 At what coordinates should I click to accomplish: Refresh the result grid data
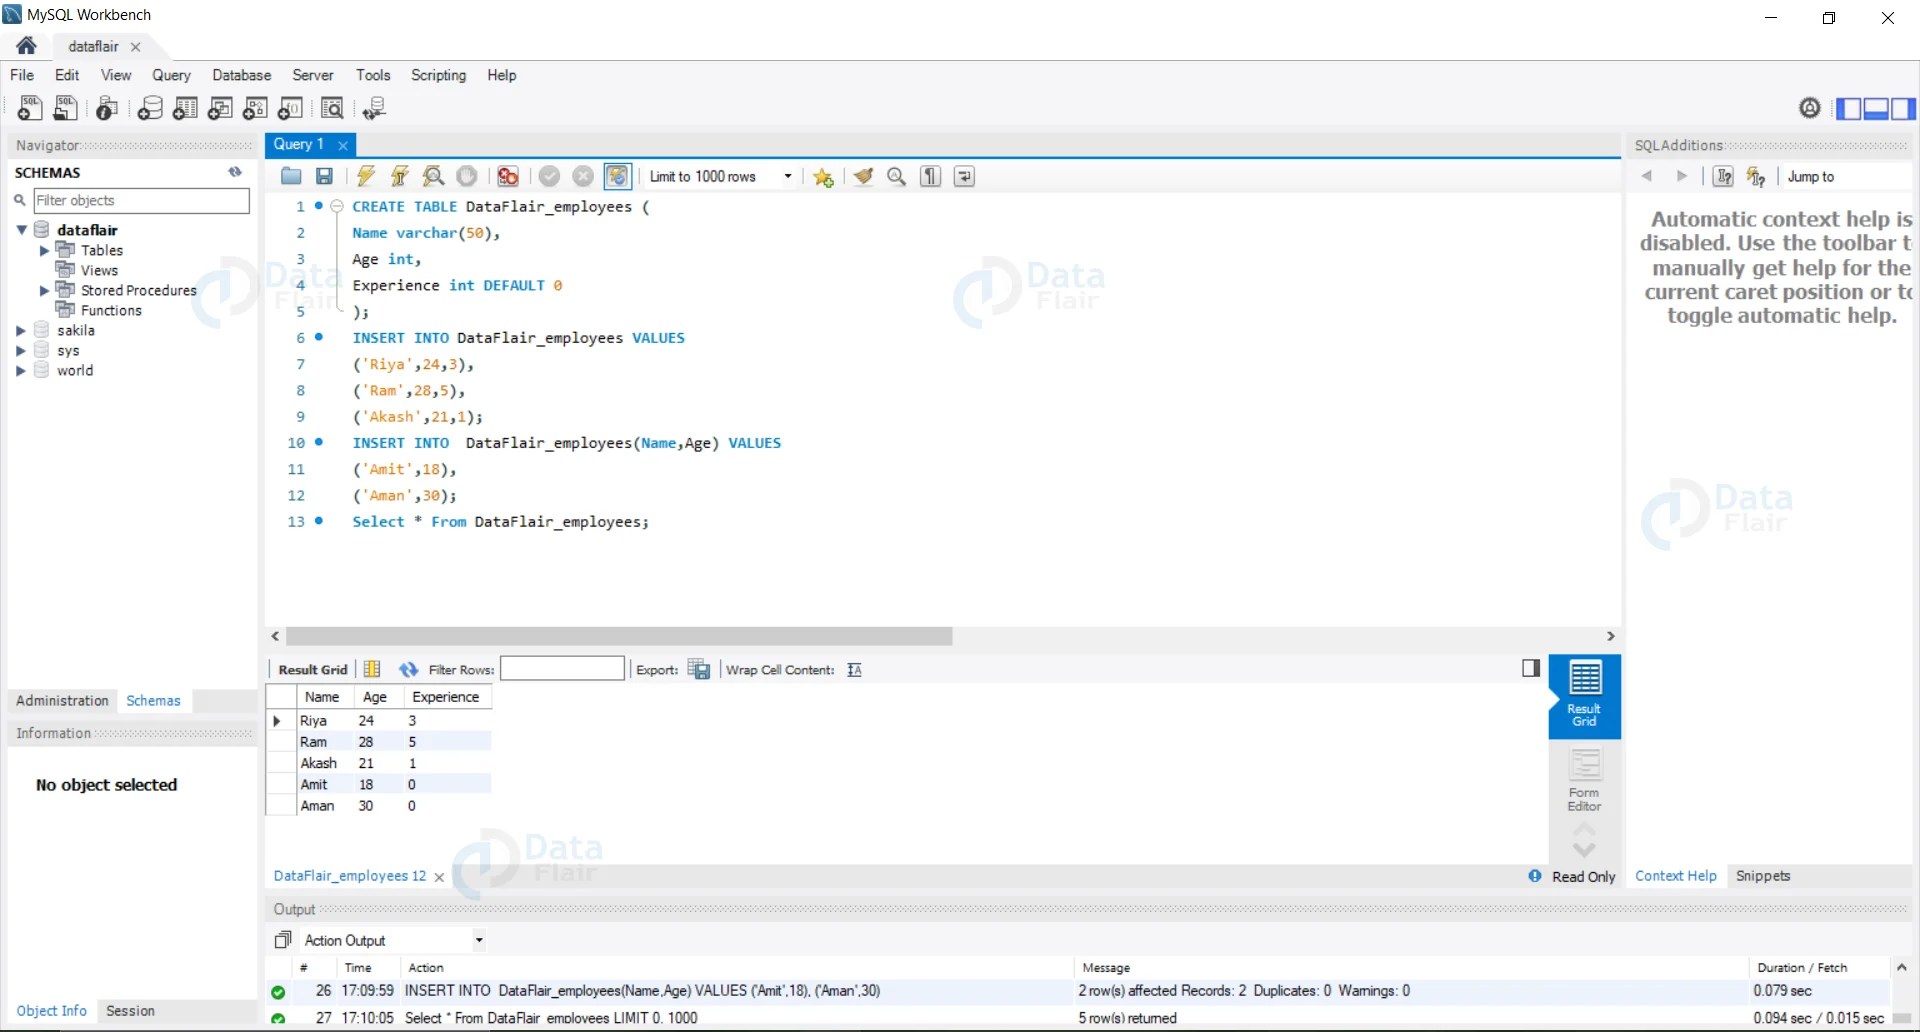click(408, 669)
